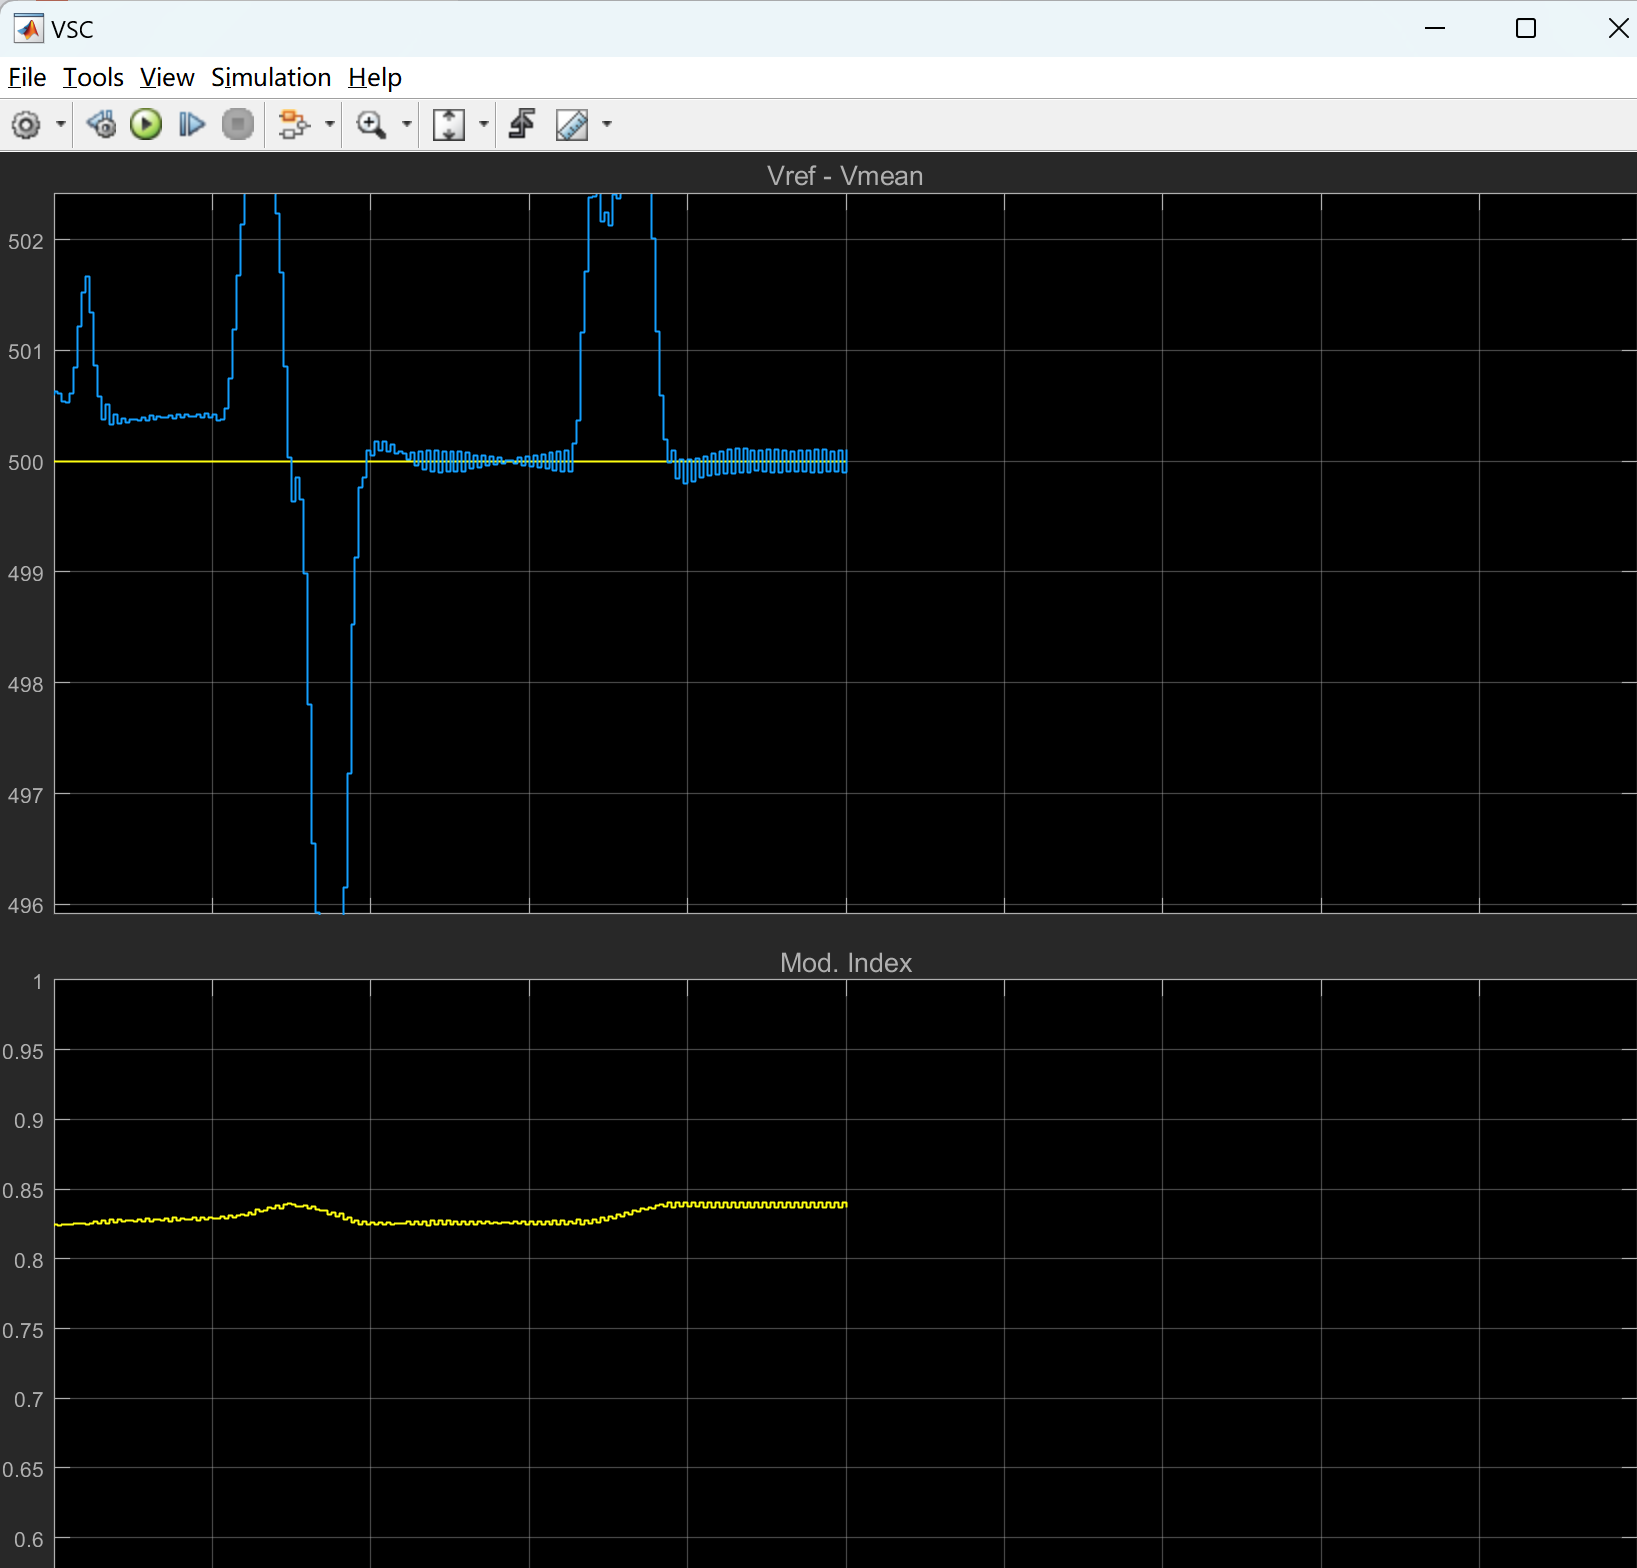Click the Mod. Index plot title

click(x=846, y=963)
